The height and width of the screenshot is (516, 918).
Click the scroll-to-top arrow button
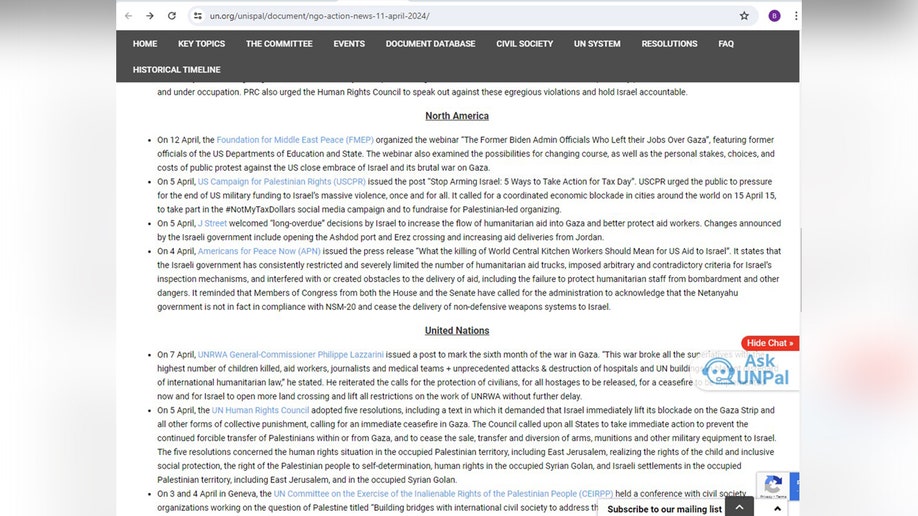(739, 507)
